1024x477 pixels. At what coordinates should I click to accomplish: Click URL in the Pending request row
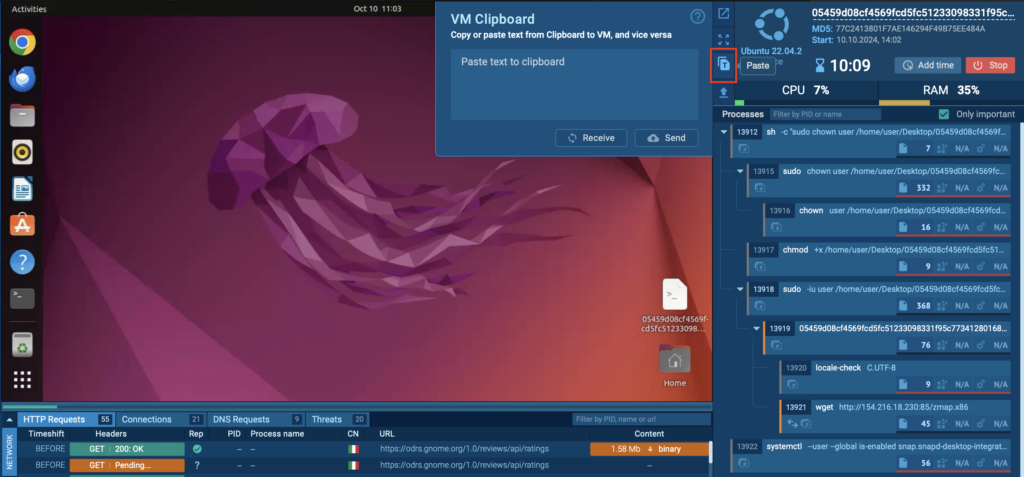click(464, 465)
